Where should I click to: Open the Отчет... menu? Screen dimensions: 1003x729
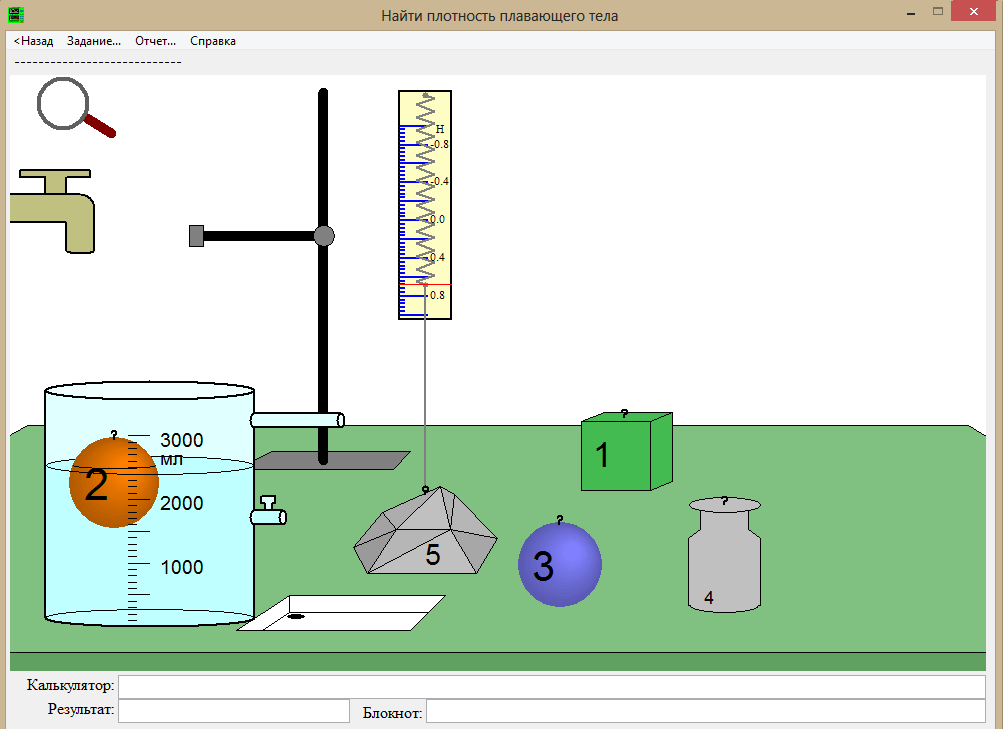(155, 41)
